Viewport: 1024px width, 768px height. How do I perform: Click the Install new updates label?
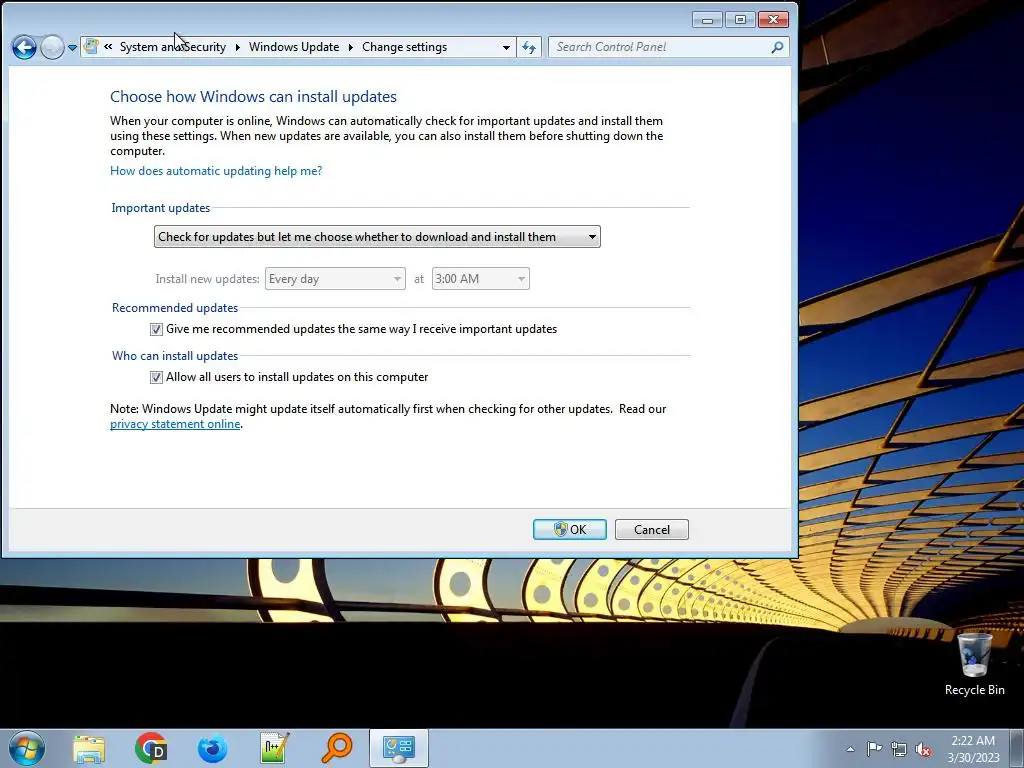tap(207, 279)
